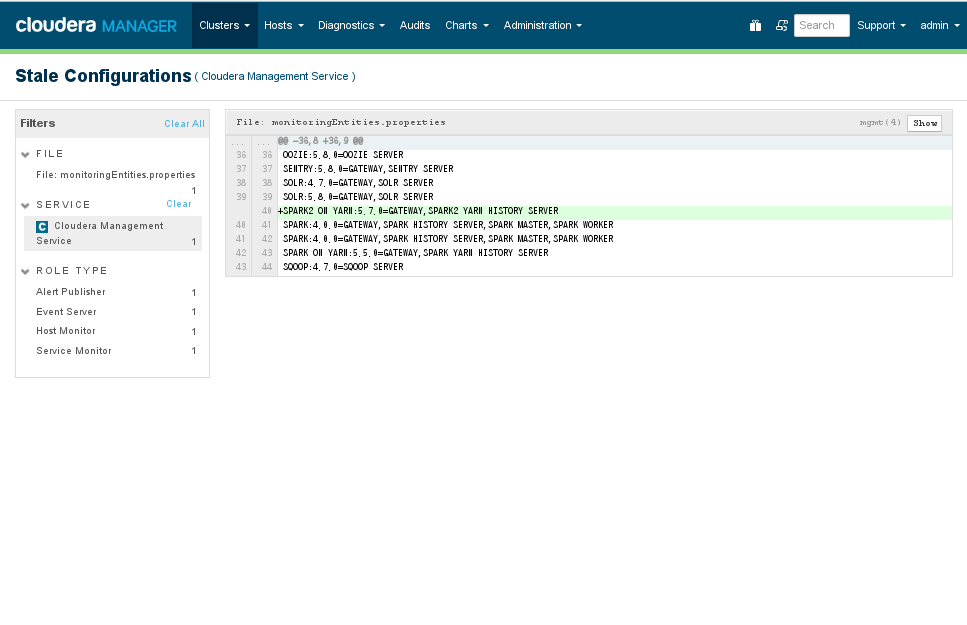Click the Cloudera Manager logo
967x625 pixels.
[x=96, y=25]
